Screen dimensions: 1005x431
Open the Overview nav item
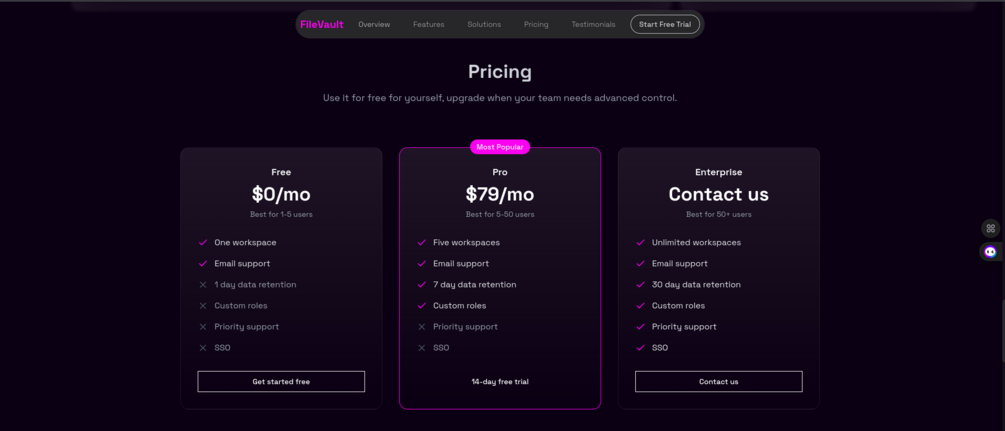click(x=374, y=24)
